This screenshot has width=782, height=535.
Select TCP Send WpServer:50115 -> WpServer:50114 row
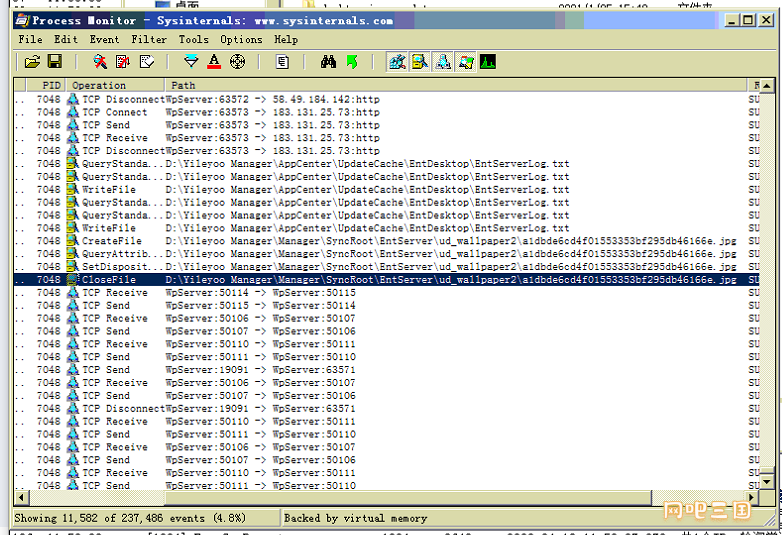tap(387, 306)
